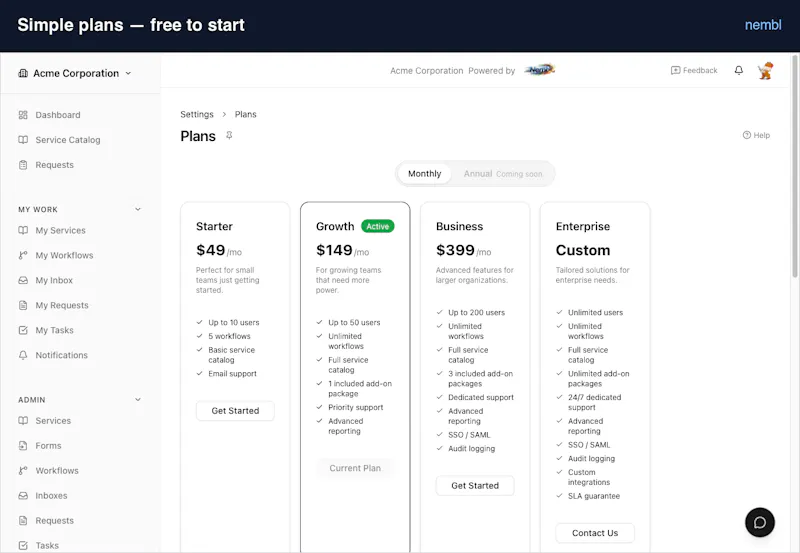Click the page vertical scrollbar

coord(794,168)
